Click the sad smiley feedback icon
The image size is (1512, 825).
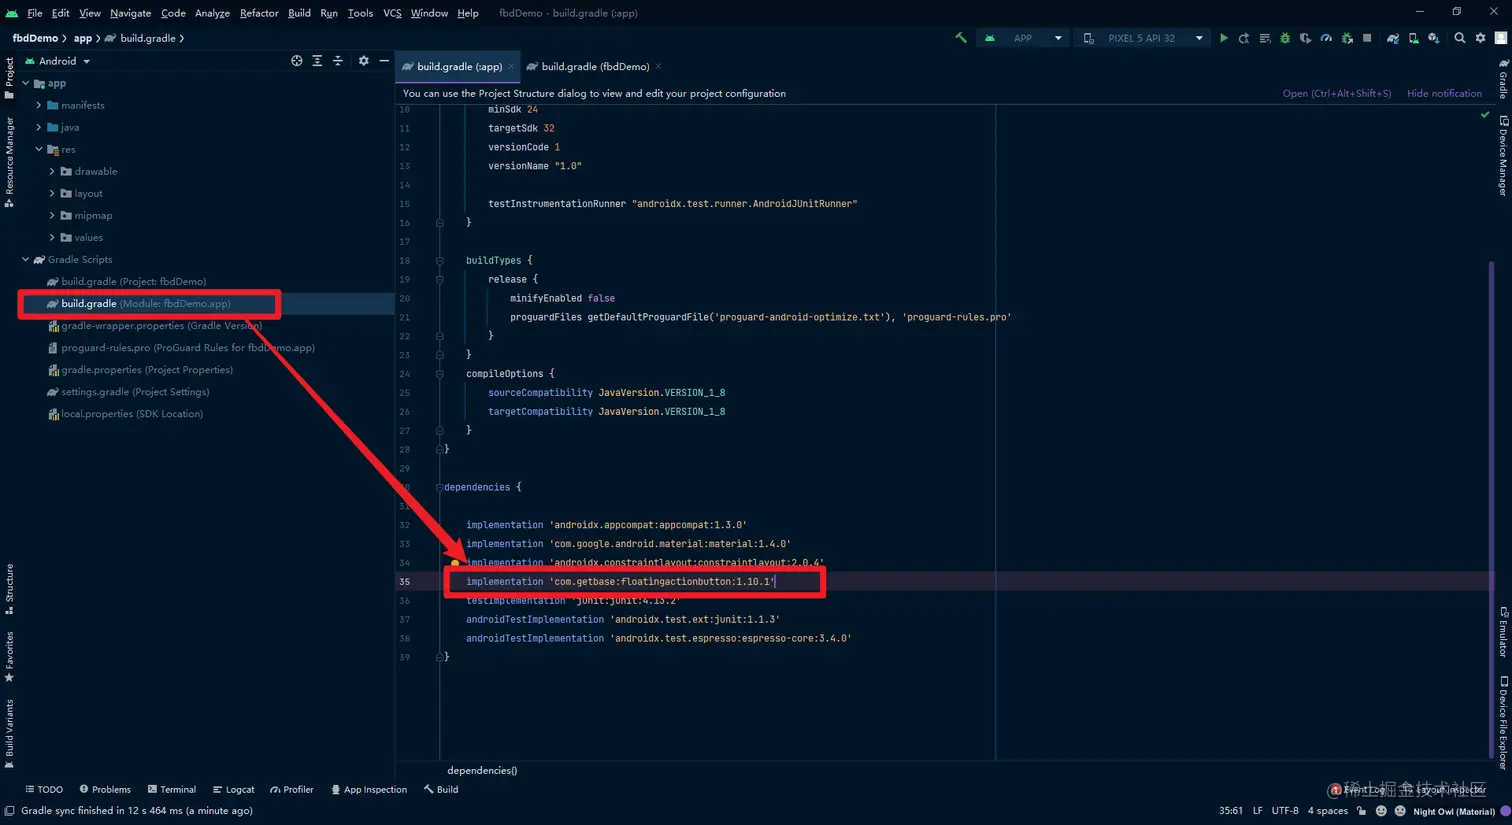[1400, 811]
